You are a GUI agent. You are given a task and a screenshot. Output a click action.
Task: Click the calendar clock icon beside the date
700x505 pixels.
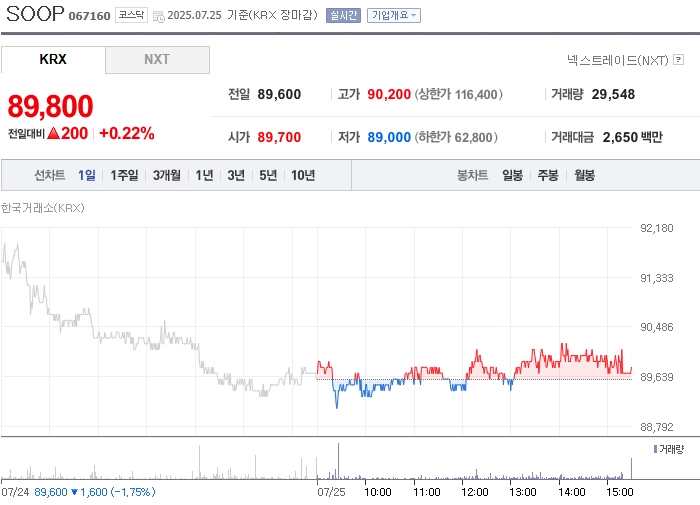coord(158,17)
